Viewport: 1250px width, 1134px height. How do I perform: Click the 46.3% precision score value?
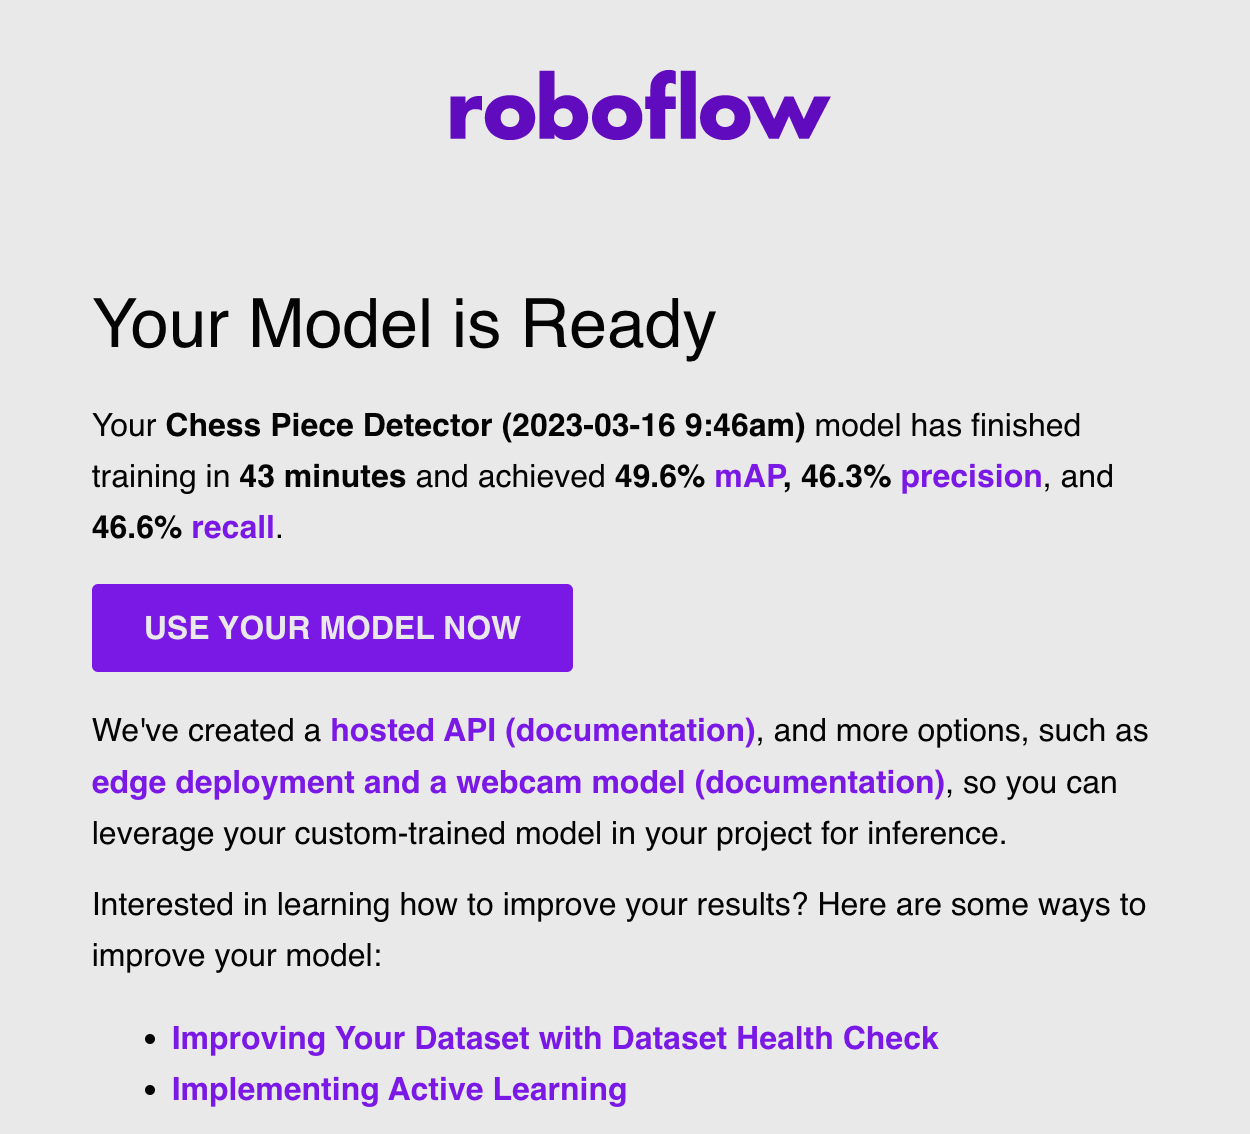846,476
